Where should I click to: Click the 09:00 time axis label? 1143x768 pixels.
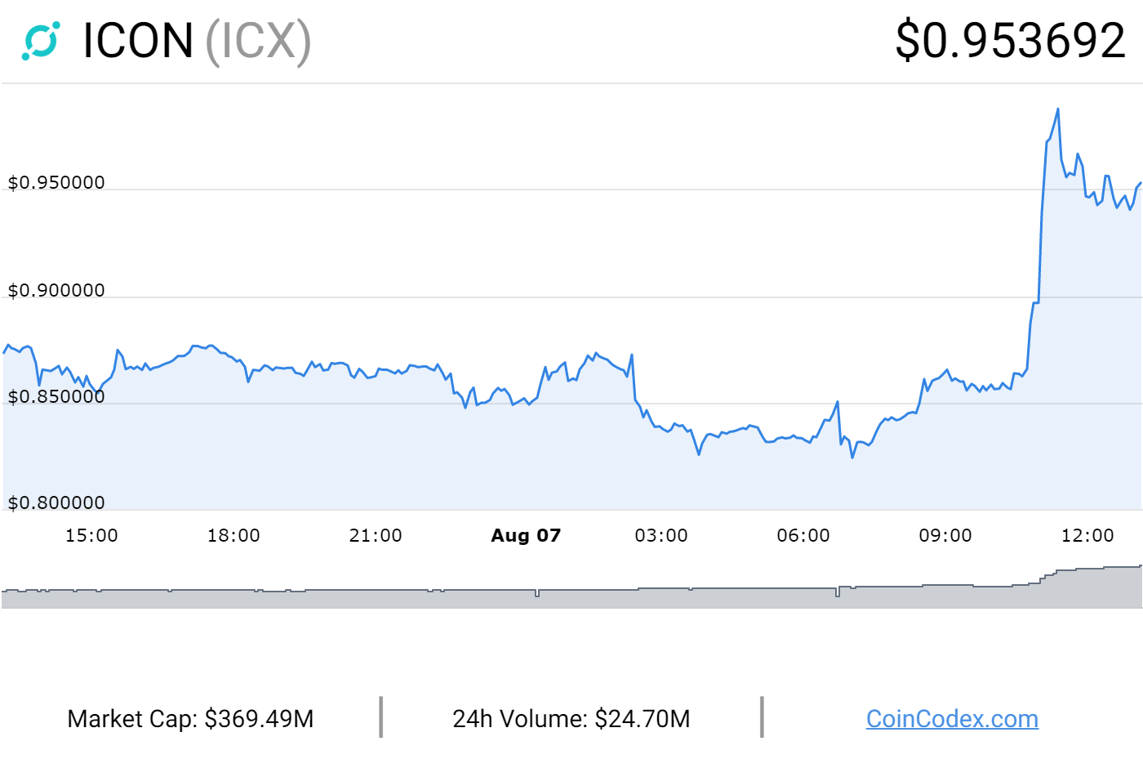(x=945, y=536)
